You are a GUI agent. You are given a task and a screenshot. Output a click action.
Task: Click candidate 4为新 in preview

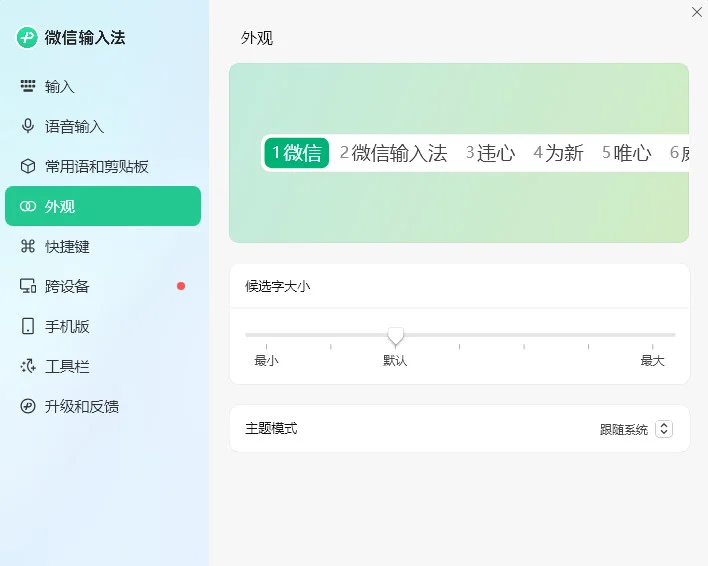coord(558,153)
